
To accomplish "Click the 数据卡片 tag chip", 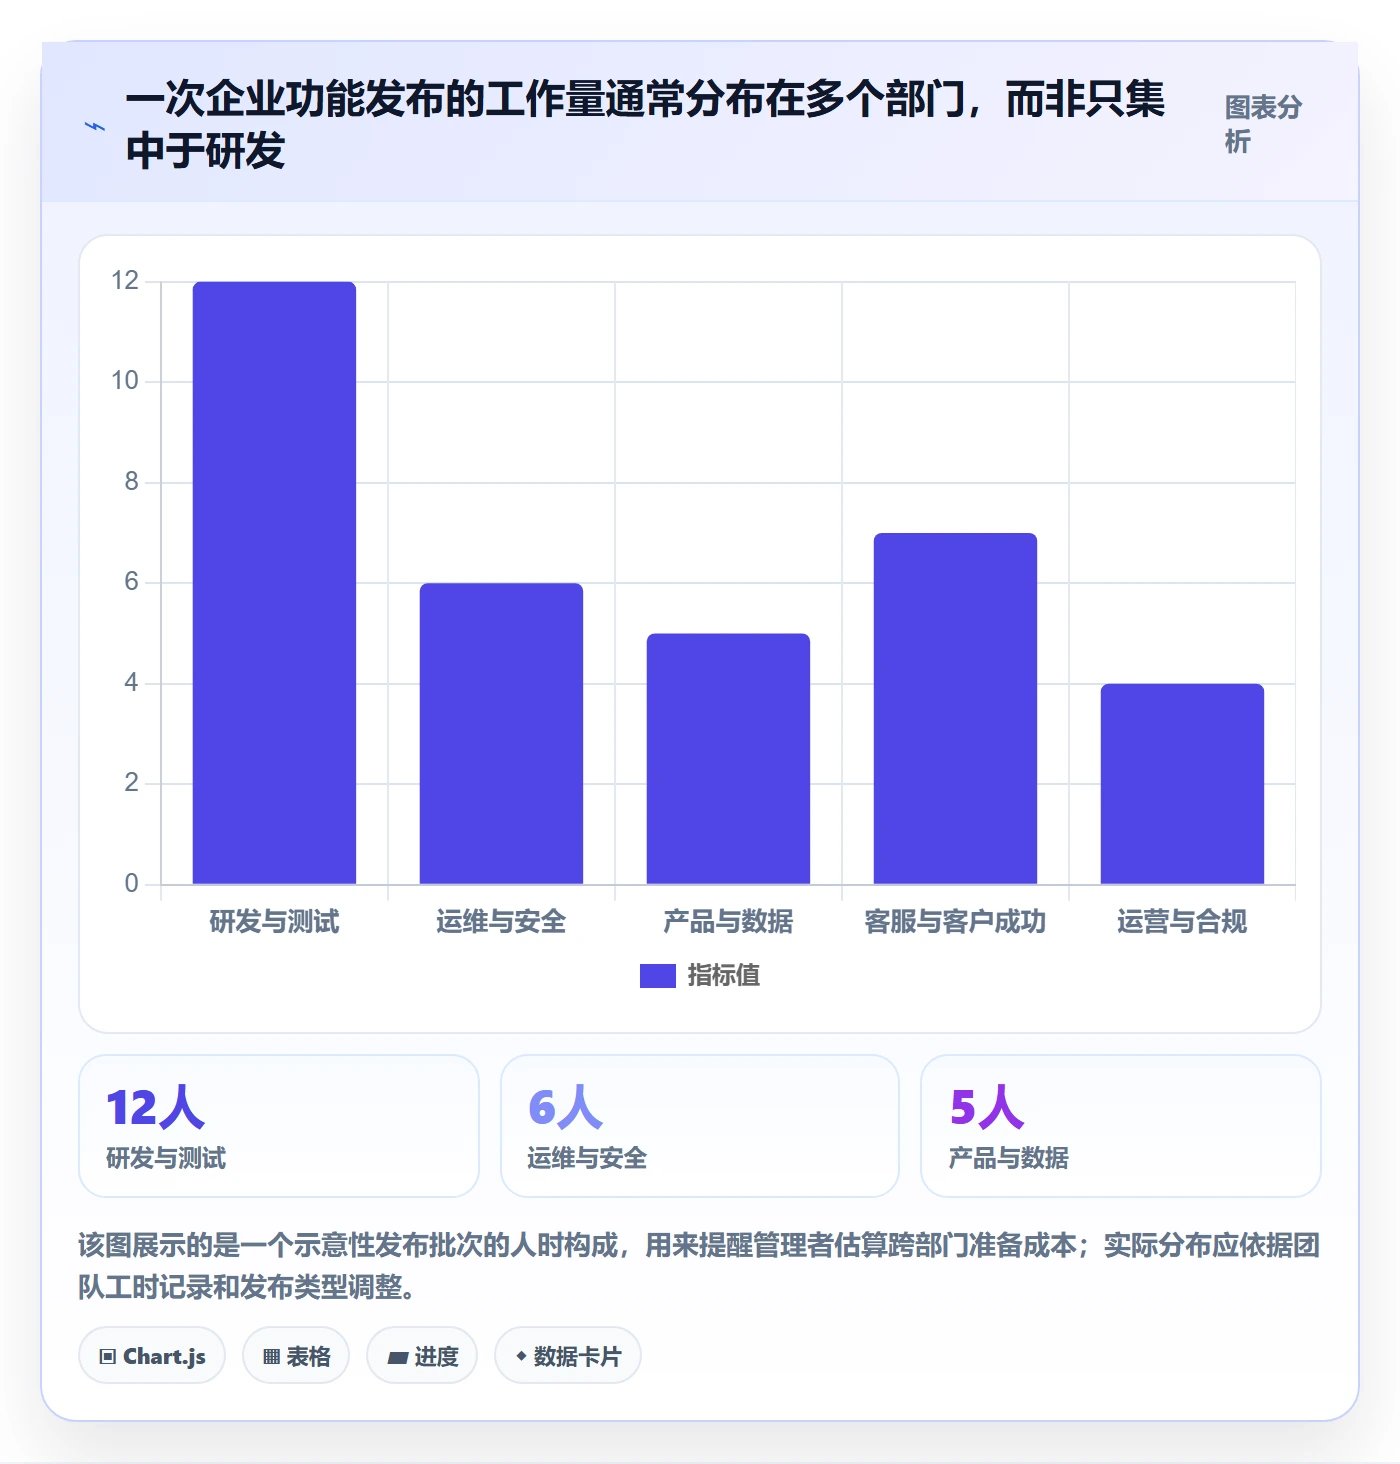I will point(568,1355).
